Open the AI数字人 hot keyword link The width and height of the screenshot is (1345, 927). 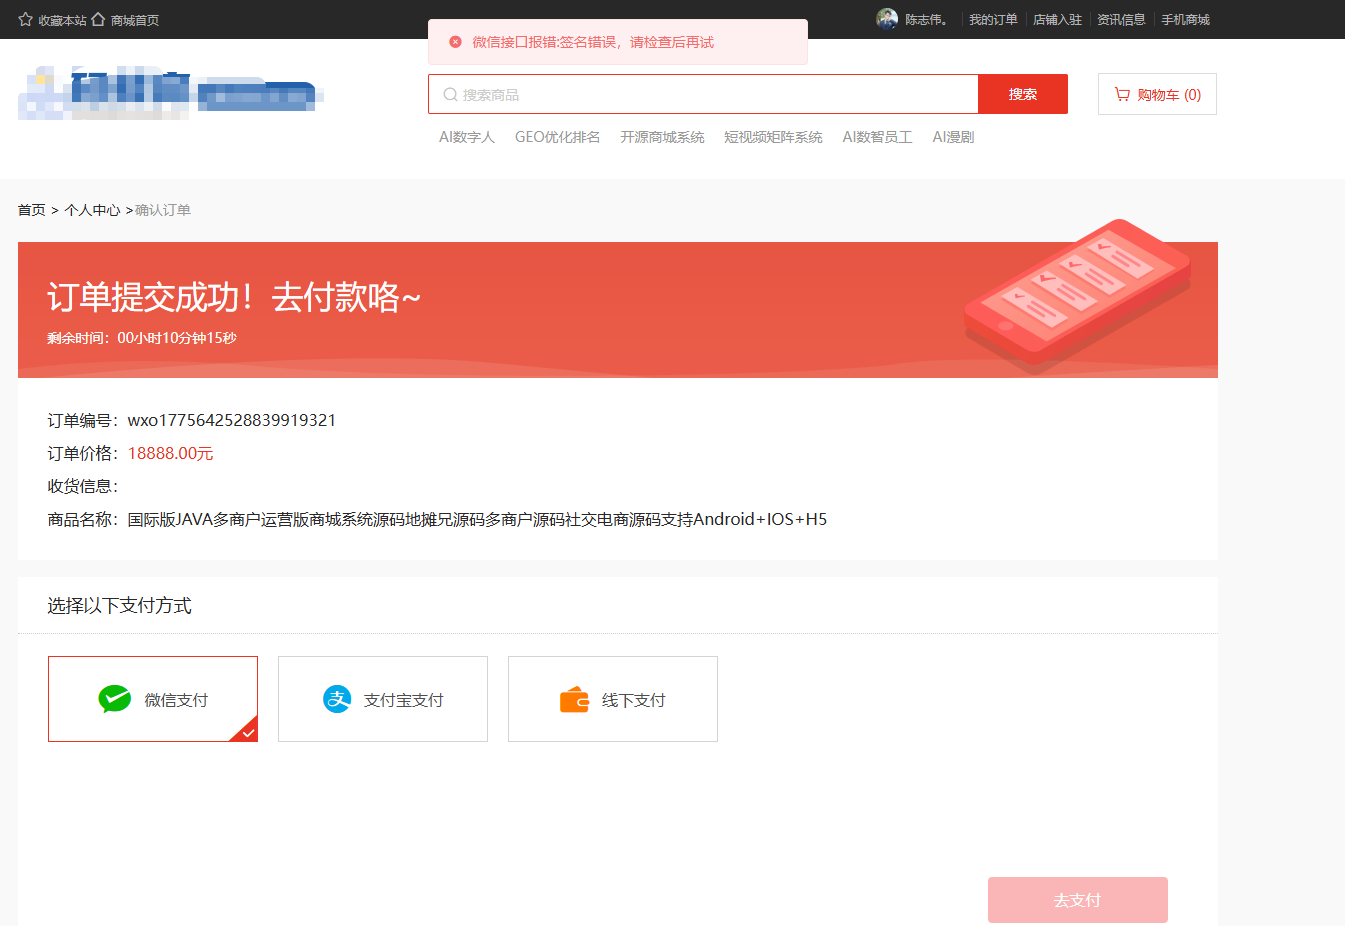click(x=467, y=137)
